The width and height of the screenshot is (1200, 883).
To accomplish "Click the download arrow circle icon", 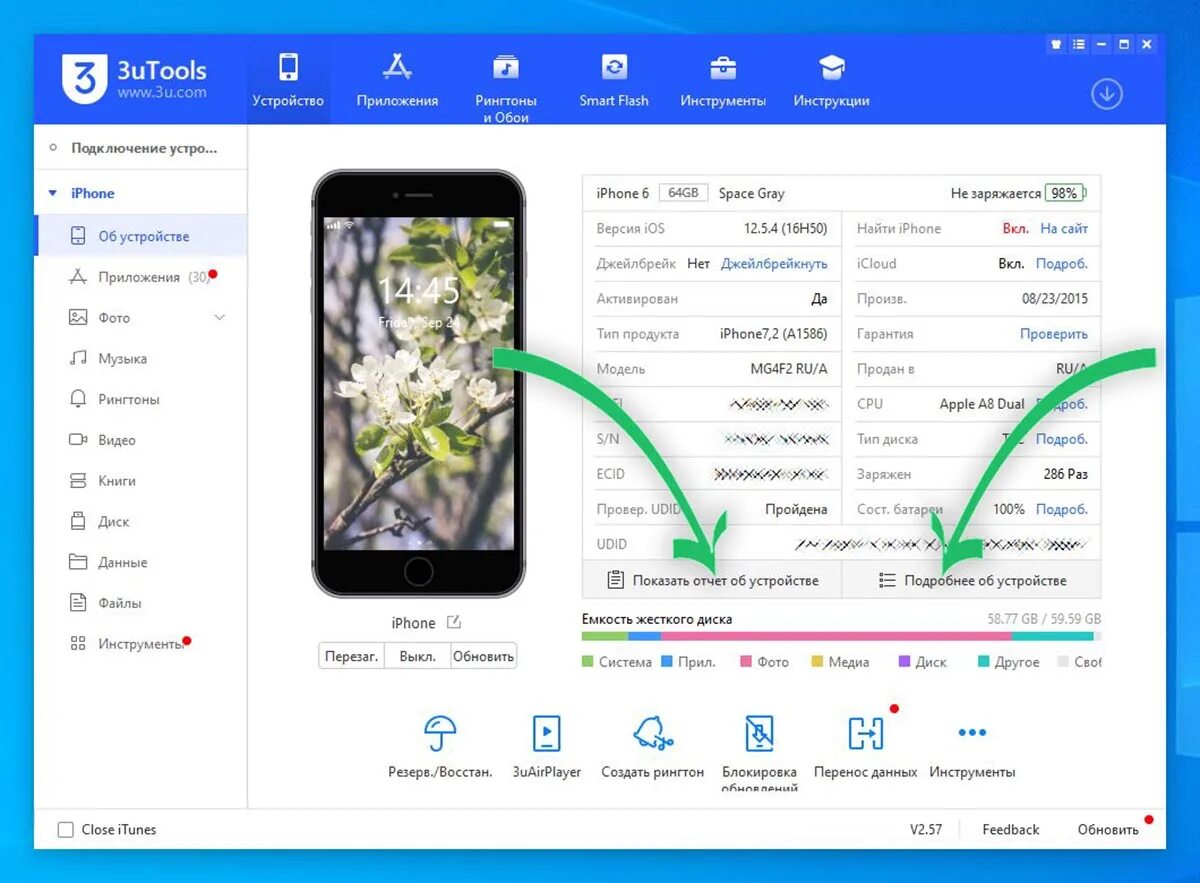I will 1106,94.
